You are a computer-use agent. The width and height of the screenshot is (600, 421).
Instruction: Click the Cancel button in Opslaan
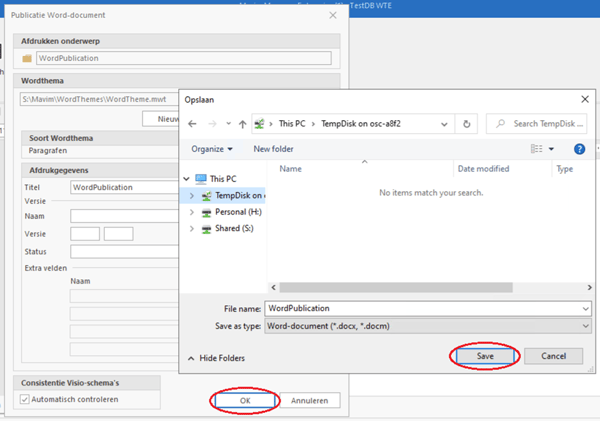coord(554,357)
